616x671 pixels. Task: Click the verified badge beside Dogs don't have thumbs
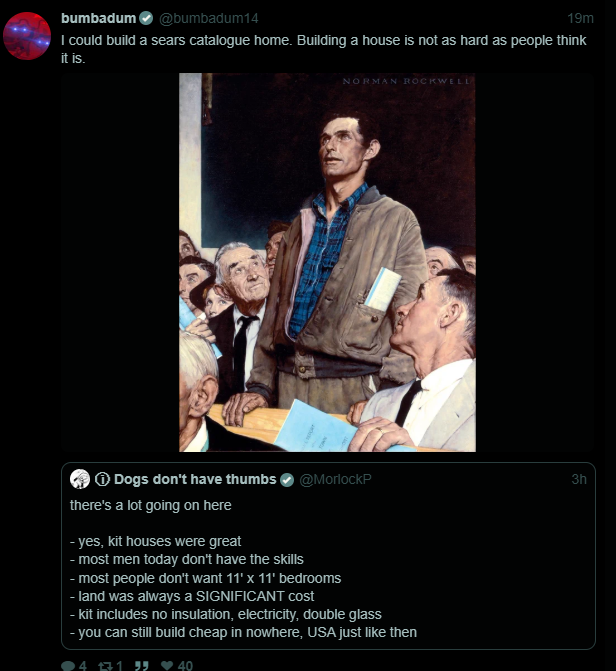[x=287, y=480]
